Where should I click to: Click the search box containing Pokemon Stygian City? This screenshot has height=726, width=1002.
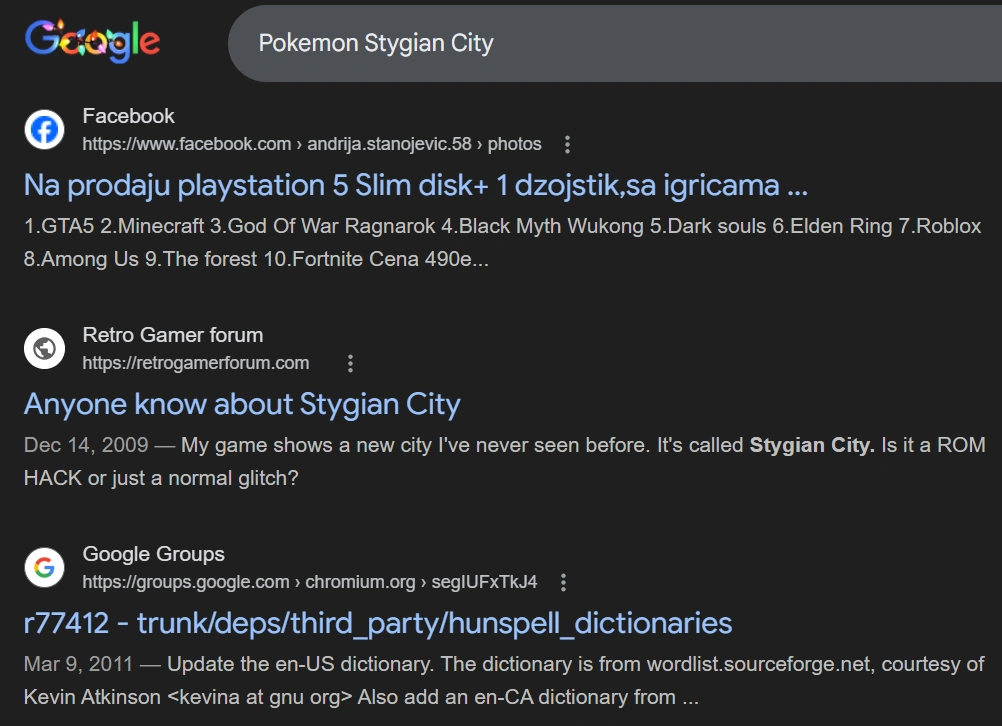615,43
